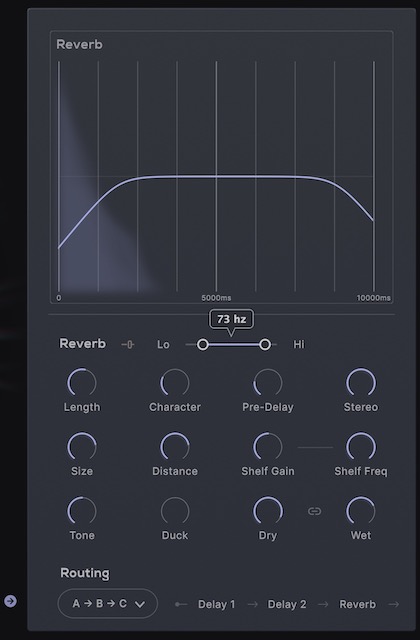
Task: Select Delay 1 in routing chain
Action: coord(216,604)
